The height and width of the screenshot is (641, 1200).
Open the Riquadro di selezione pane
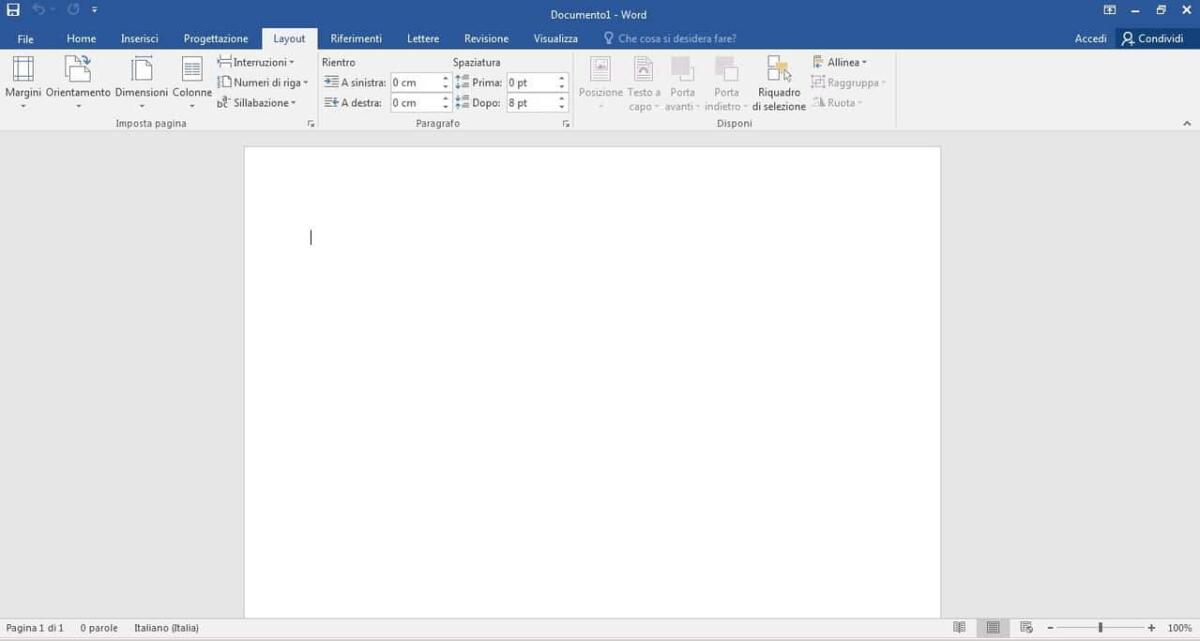pos(778,82)
